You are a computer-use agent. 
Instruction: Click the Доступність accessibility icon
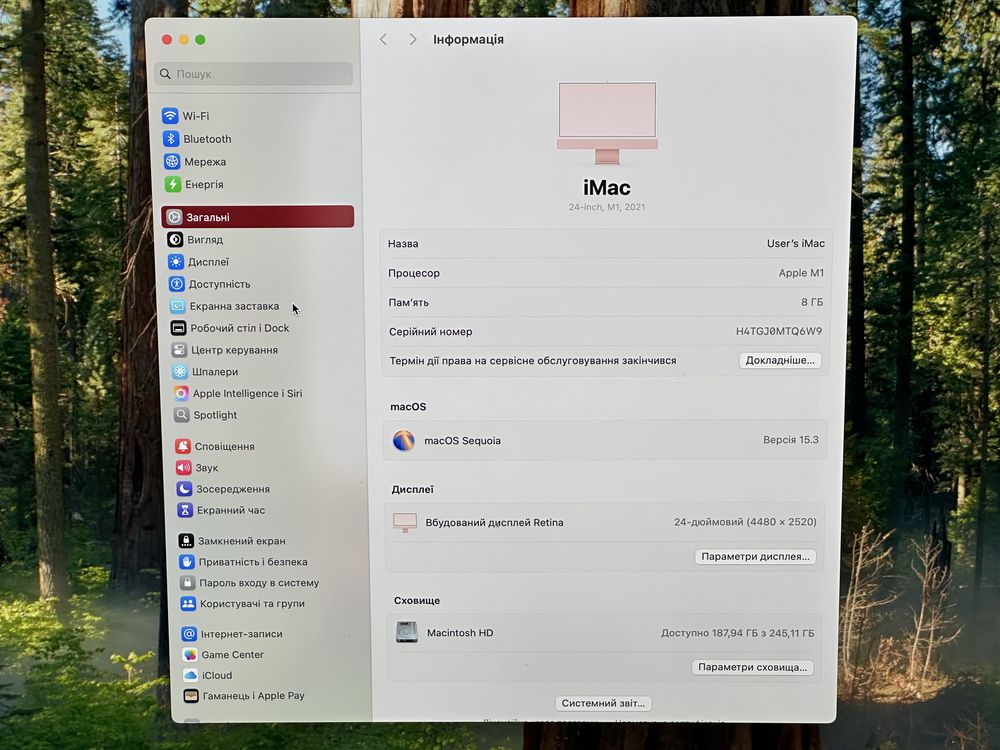[x=177, y=284]
